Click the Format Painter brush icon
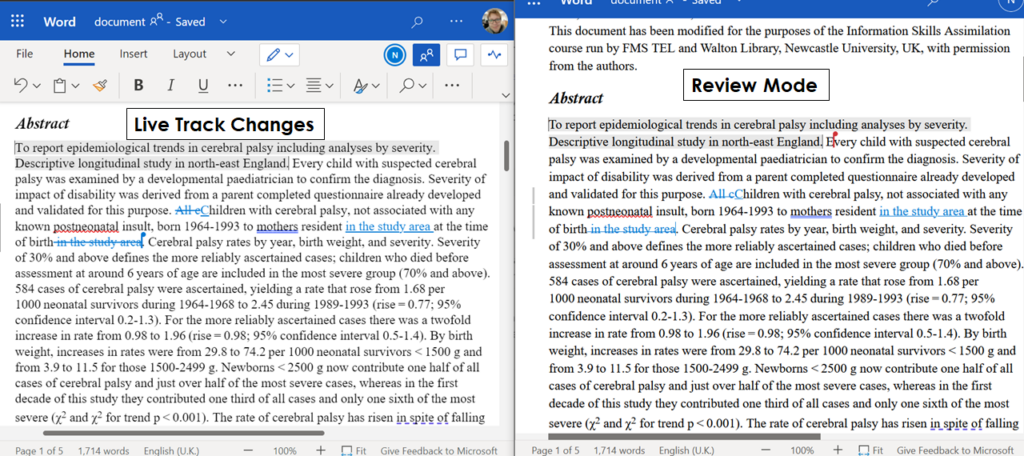1024x456 pixels. point(99,85)
